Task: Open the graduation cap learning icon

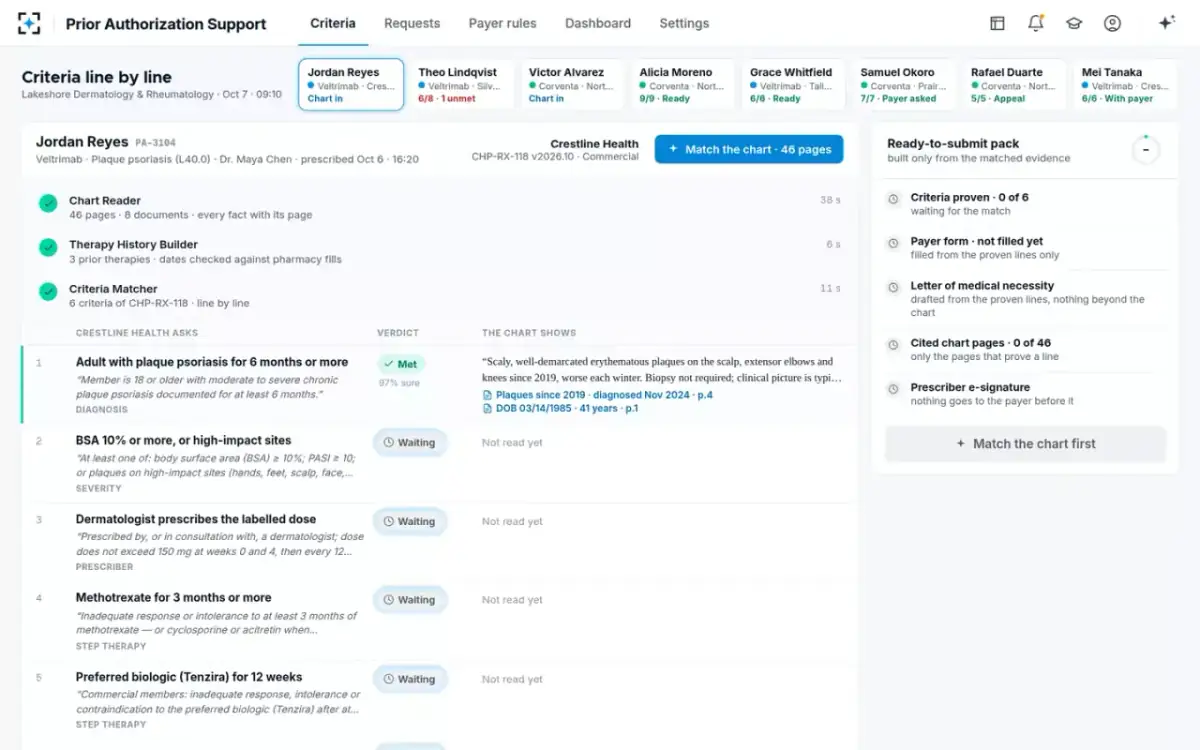Action: coord(1074,23)
